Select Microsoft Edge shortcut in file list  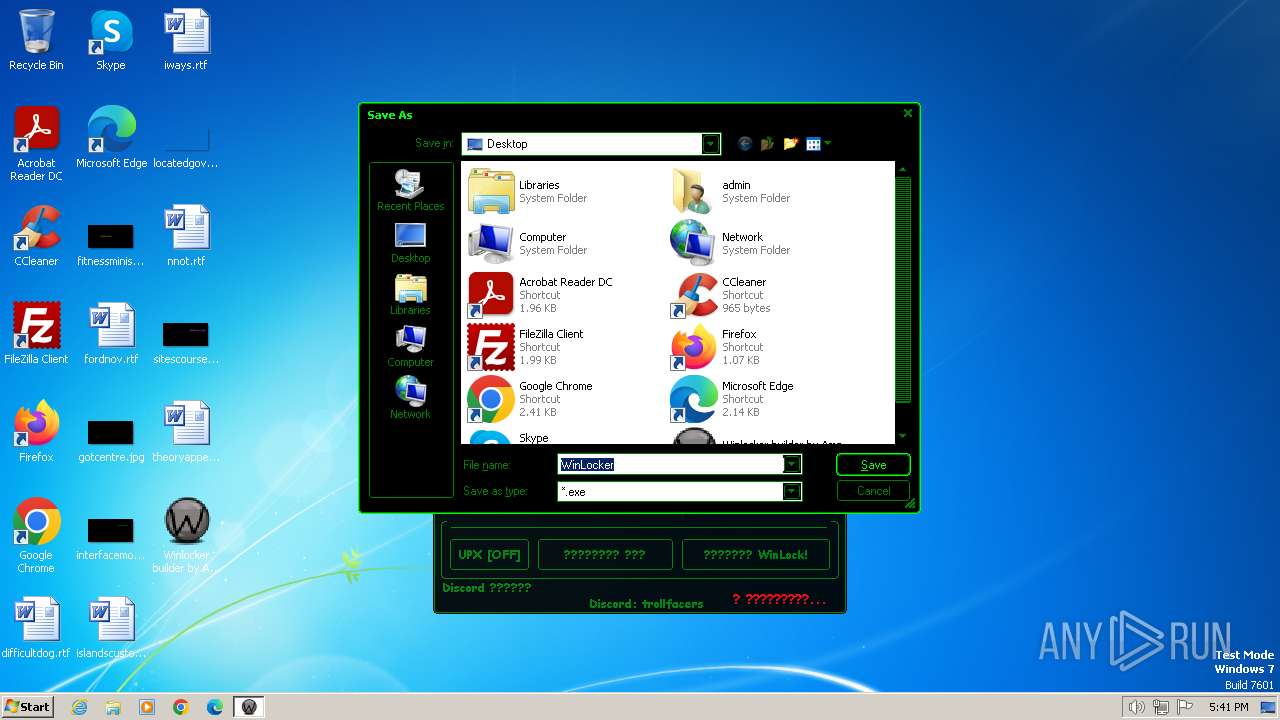point(733,399)
